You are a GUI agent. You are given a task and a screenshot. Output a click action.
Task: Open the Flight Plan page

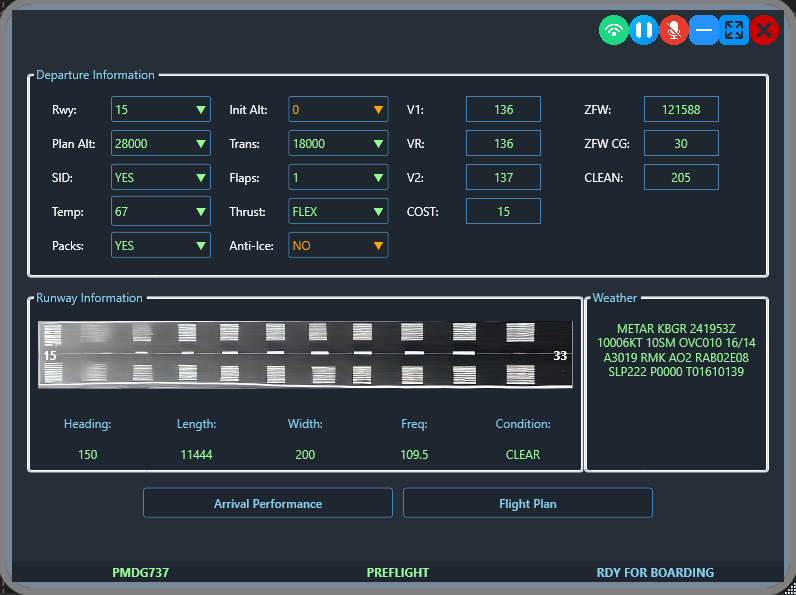[x=527, y=503]
